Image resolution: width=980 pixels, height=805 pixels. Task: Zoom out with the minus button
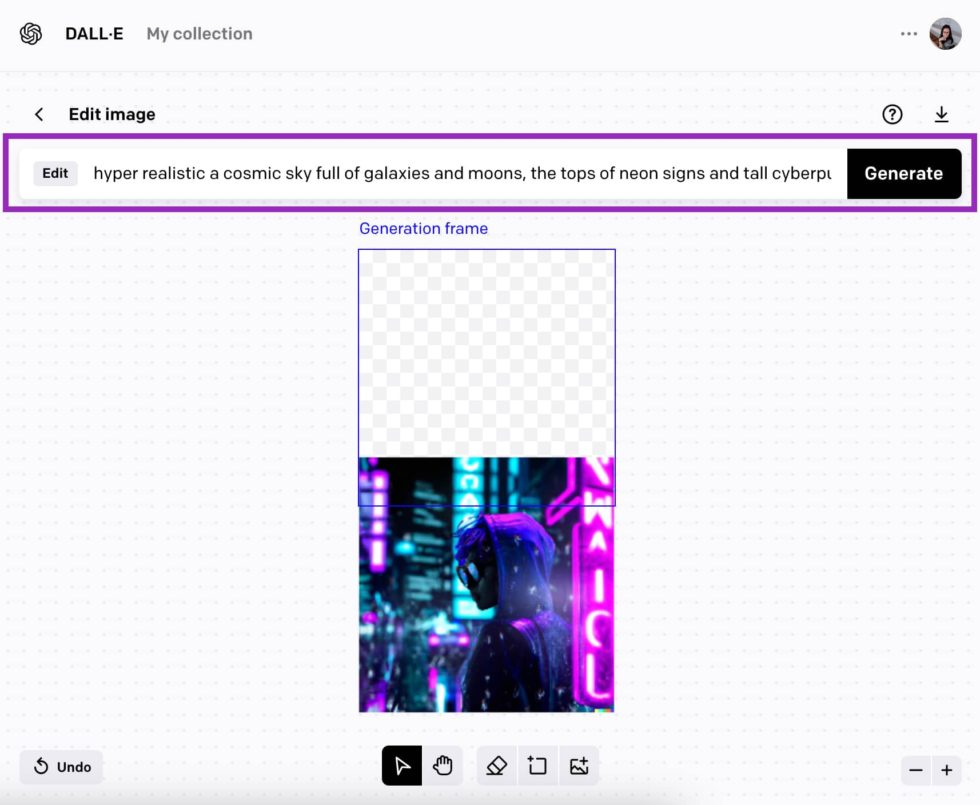coord(916,770)
